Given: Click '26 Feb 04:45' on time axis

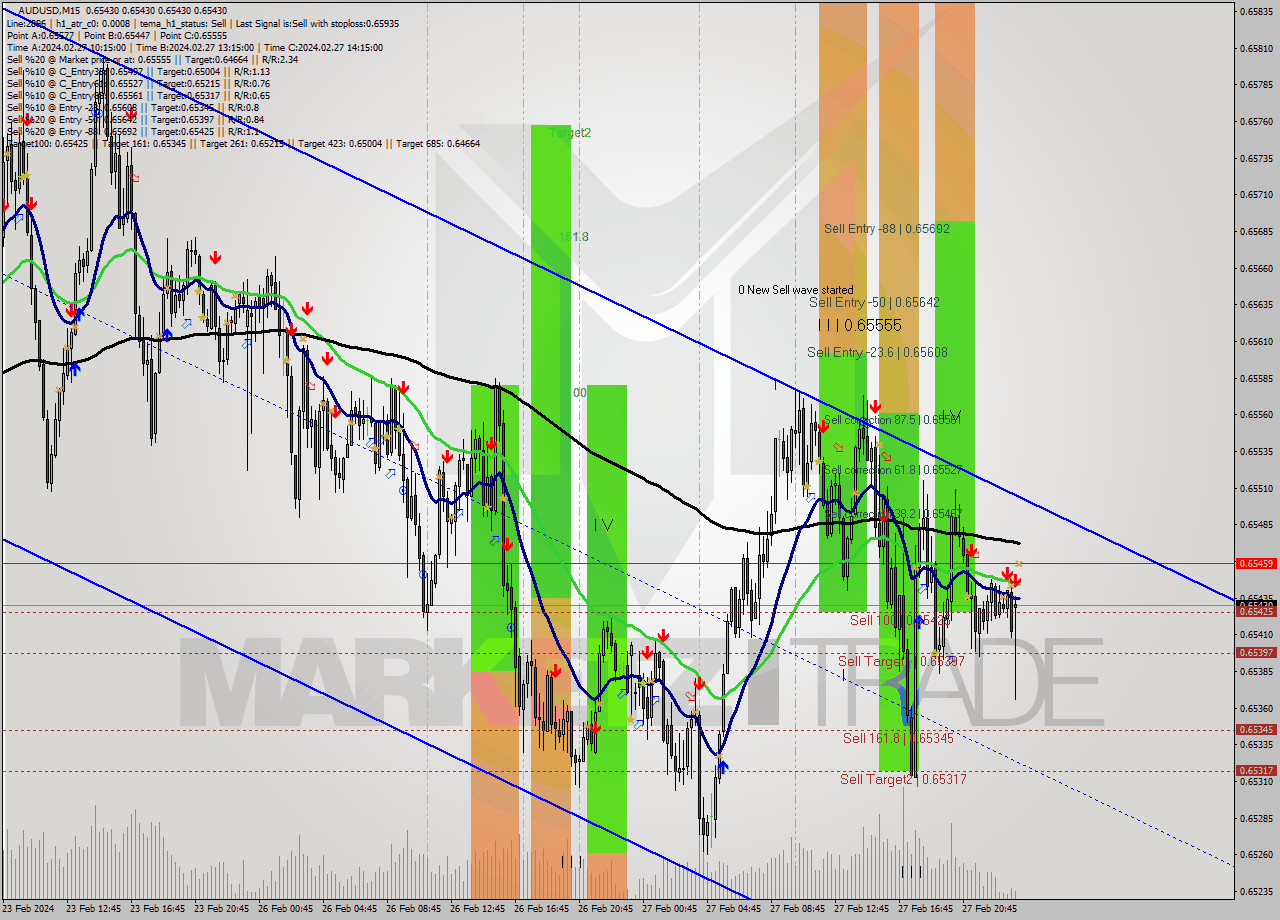Looking at the screenshot, I should [x=349, y=909].
